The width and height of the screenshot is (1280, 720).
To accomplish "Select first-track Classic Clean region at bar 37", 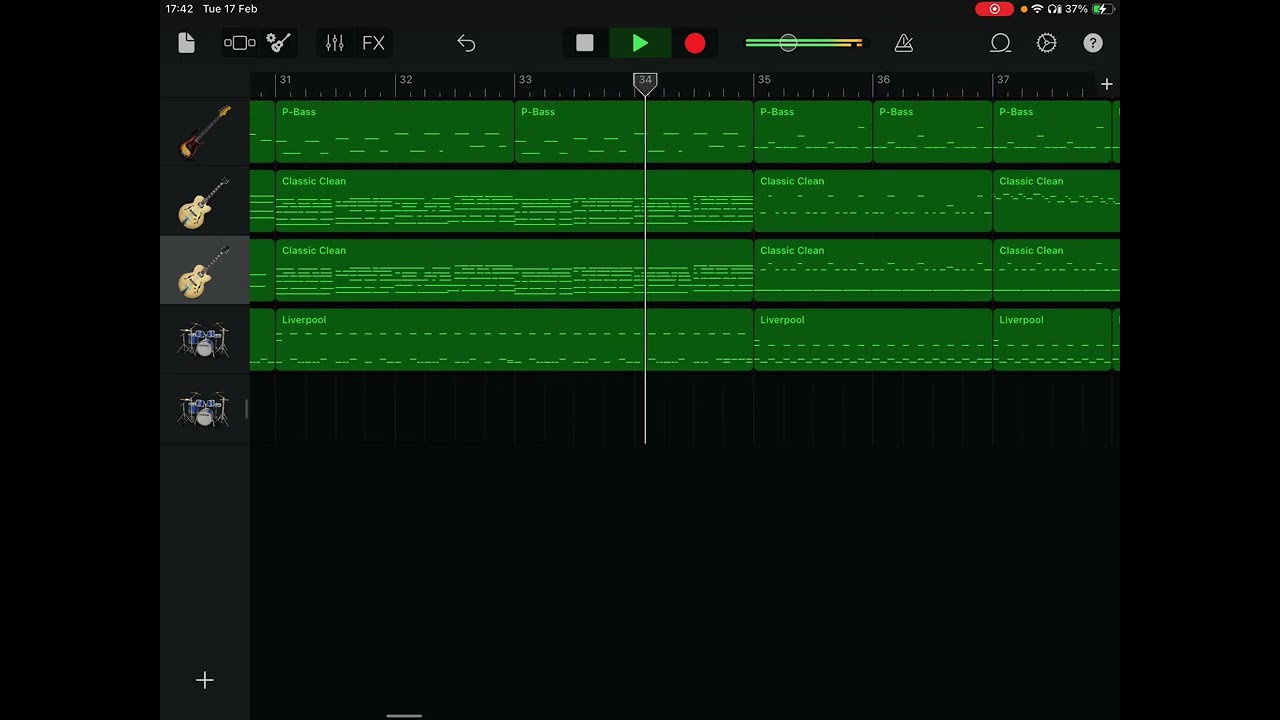I will (x=1056, y=201).
